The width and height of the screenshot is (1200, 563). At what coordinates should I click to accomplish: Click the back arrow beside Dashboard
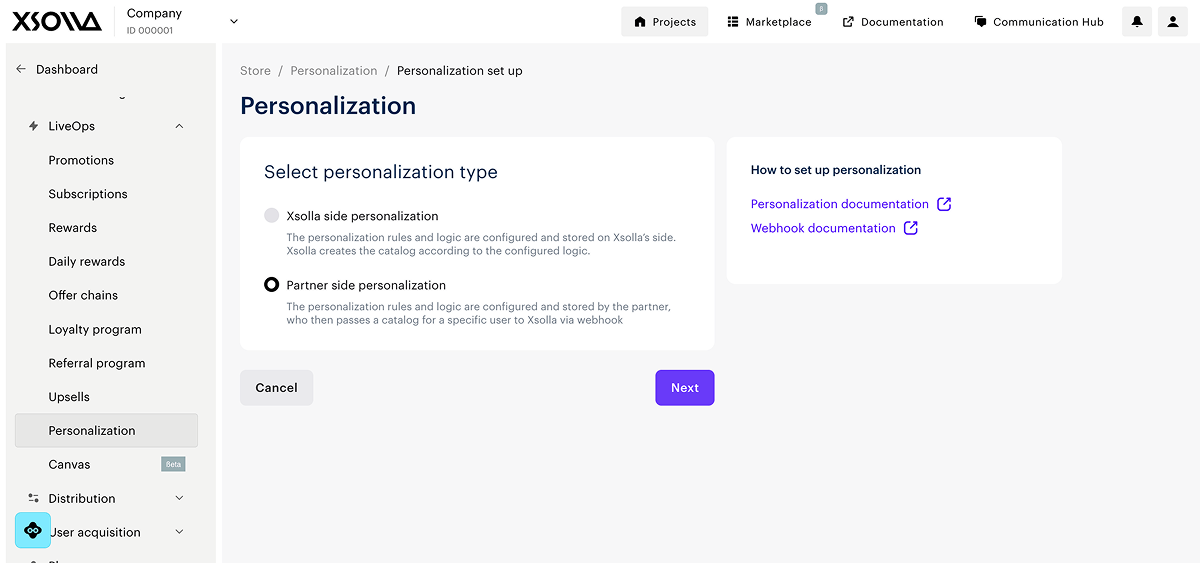(21, 69)
